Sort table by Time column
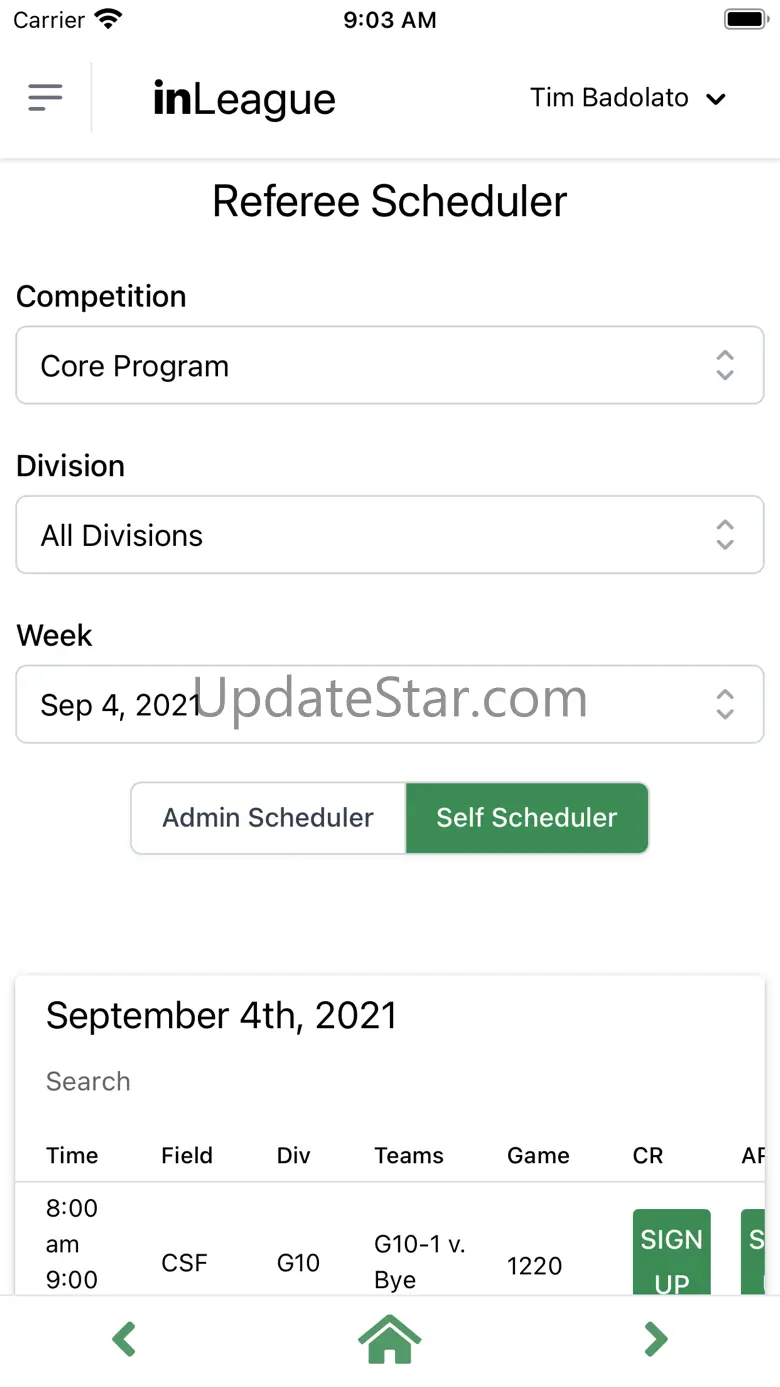The height and width of the screenshot is (1387, 780). [72, 1155]
